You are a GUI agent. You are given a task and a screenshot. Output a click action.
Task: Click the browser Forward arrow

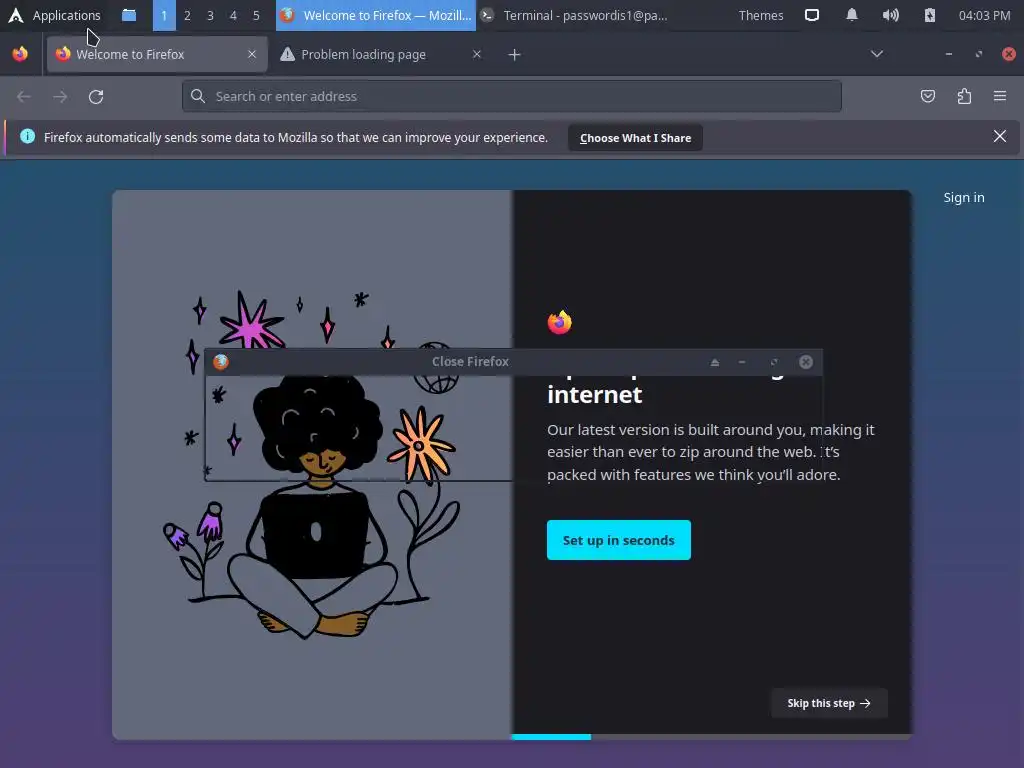click(x=60, y=97)
